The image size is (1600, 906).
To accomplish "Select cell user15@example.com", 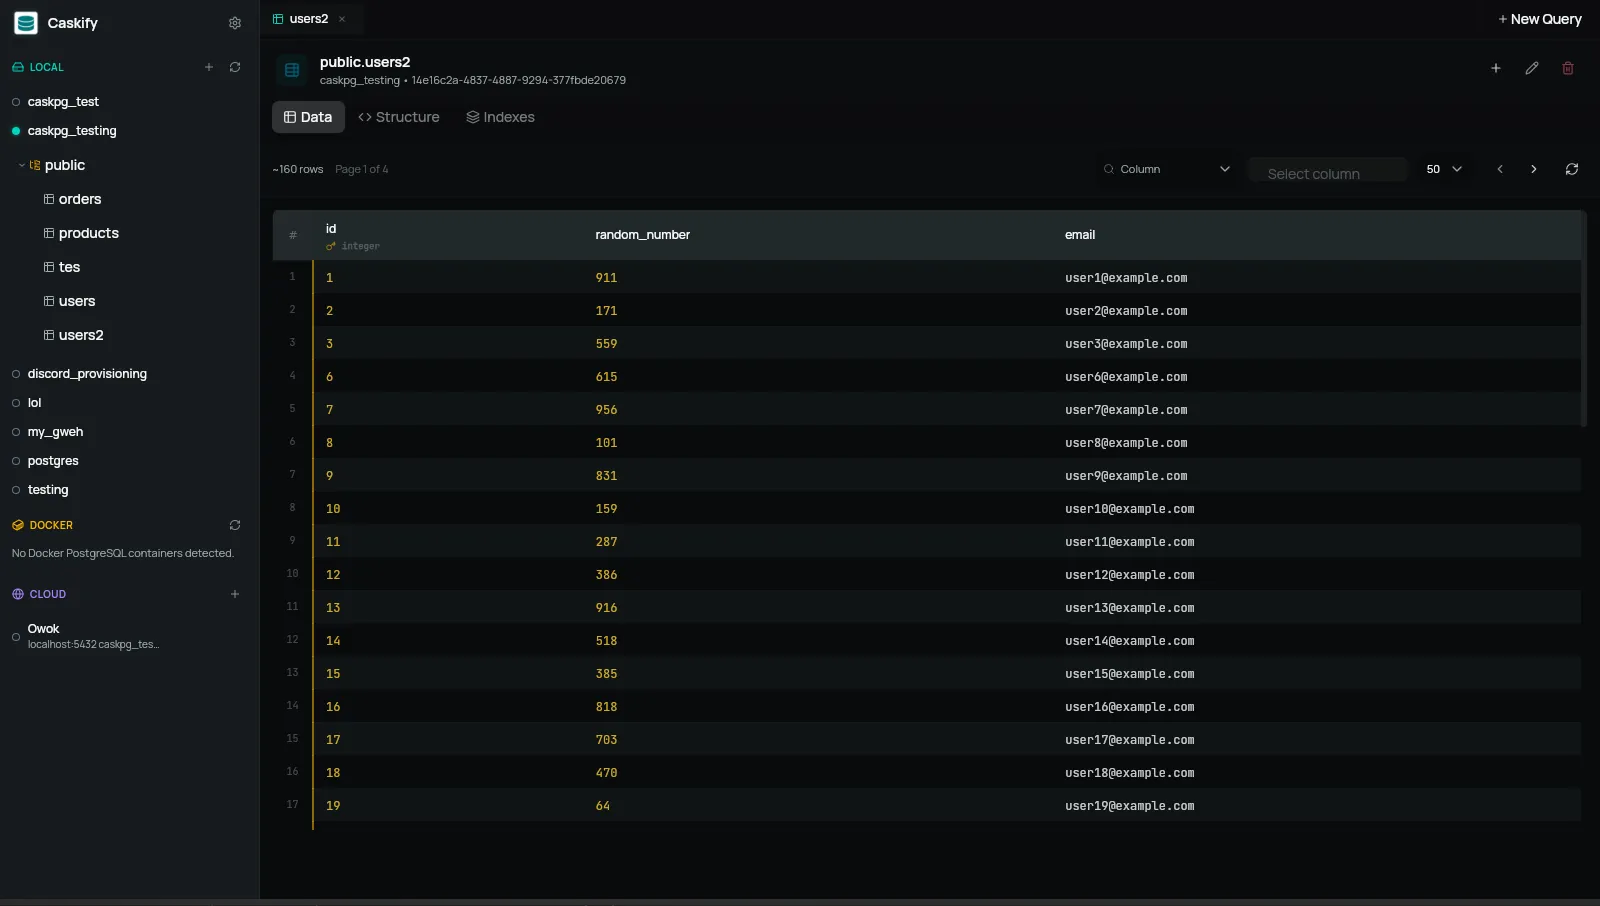I will (1130, 674).
